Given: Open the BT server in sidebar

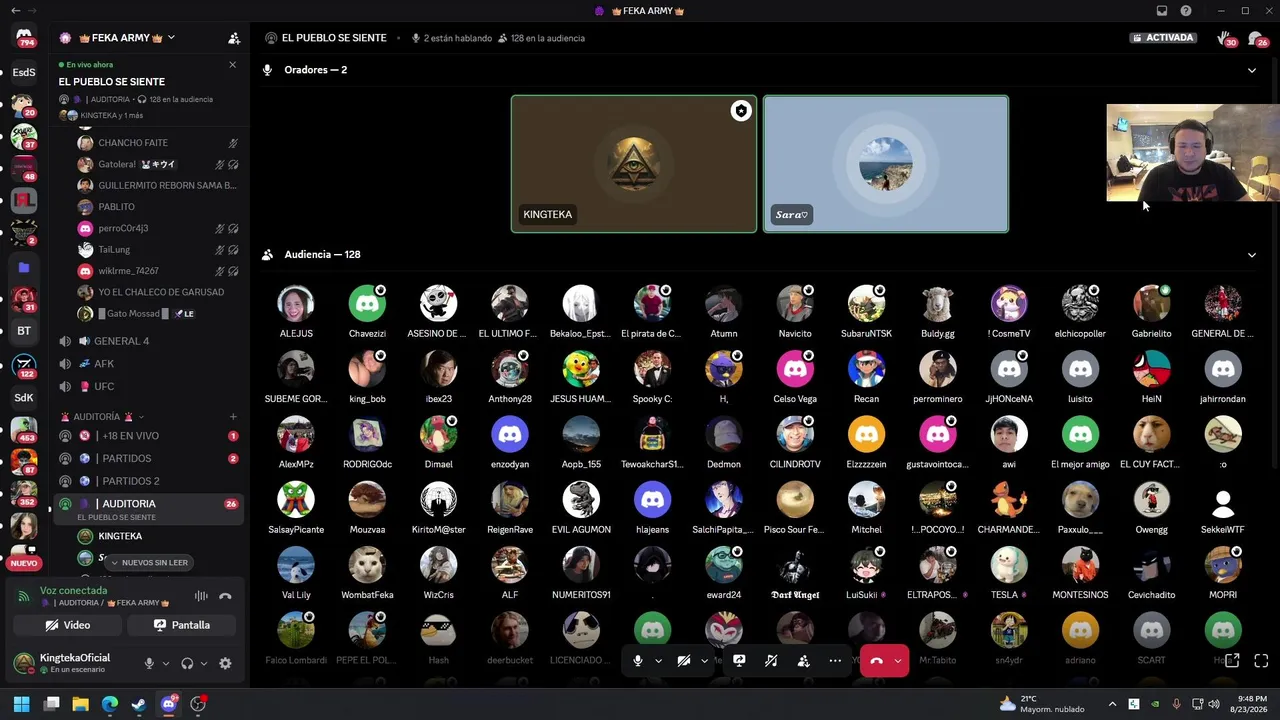Looking at the screenshot, I should 24,331.
